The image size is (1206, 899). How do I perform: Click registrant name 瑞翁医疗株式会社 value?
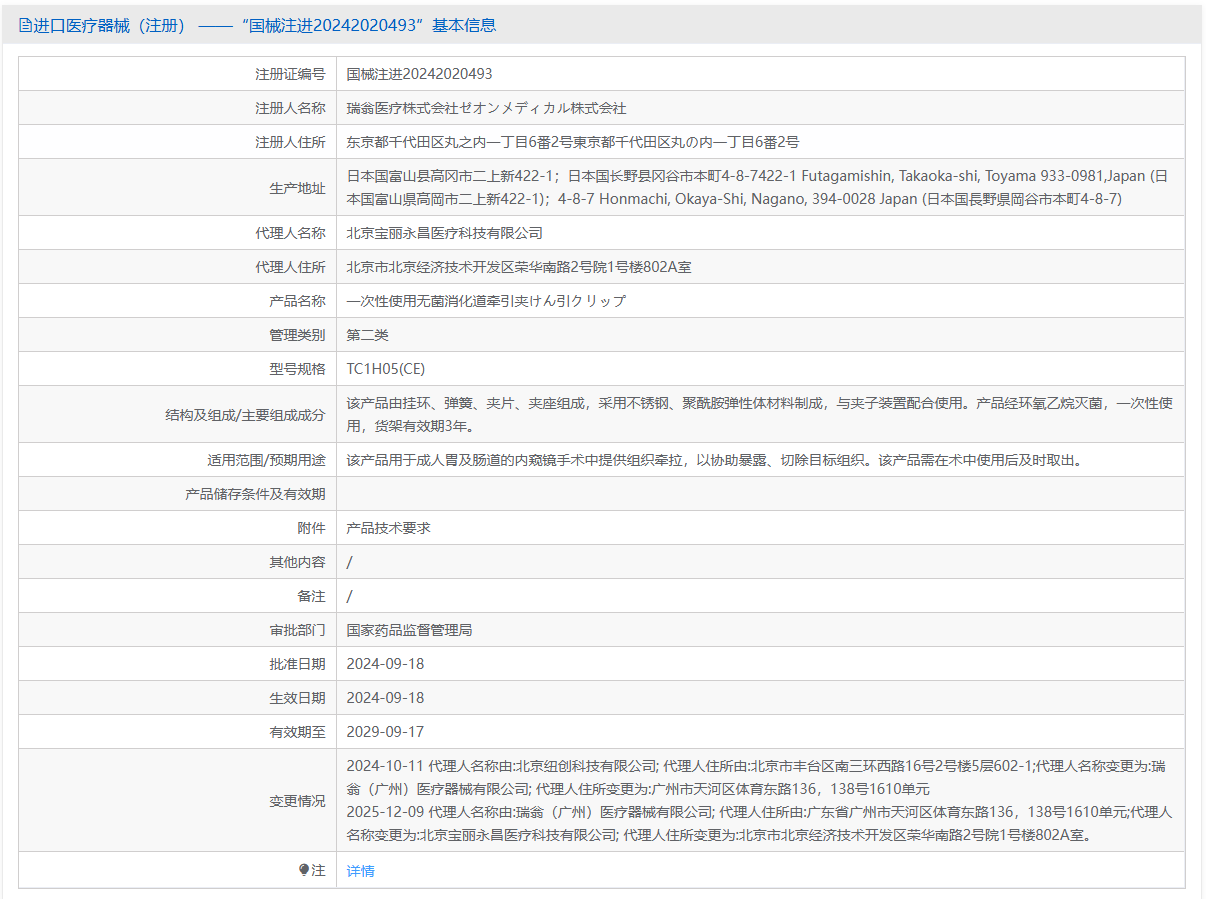(x=486, y=108)
